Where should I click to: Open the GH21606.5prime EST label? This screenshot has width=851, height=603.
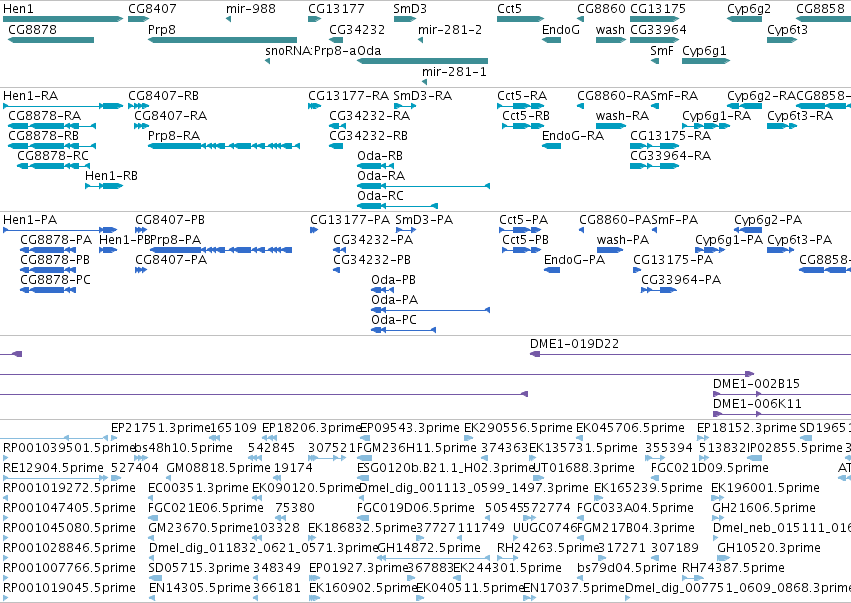[x=764, y=507]
